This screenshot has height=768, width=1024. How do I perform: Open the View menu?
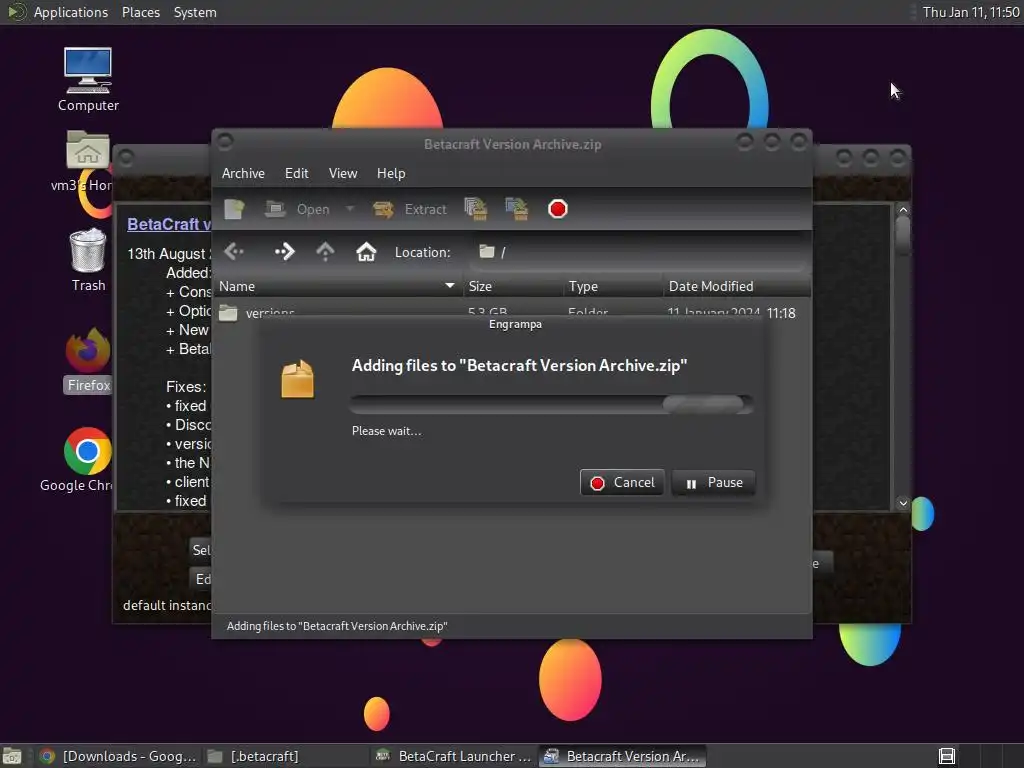tap(343, 173)
